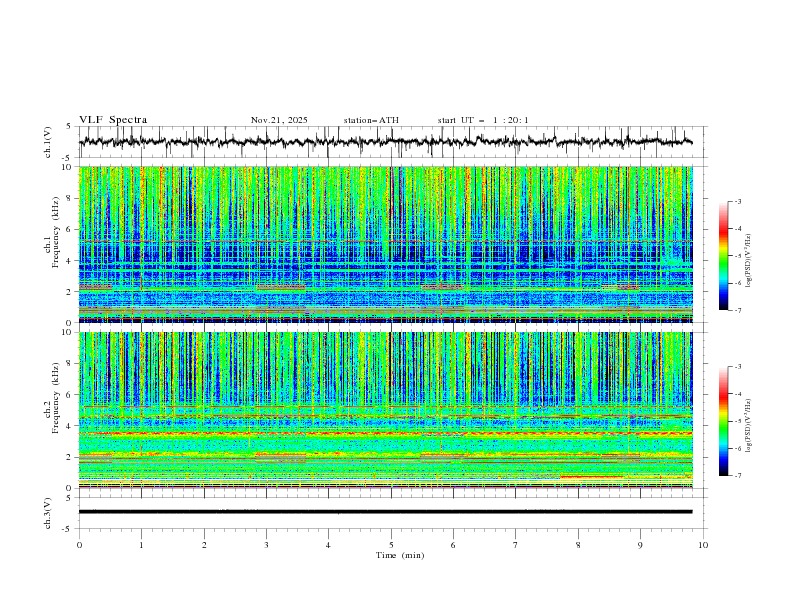Select the 8 minute tick on time axis
Image resolution: width=792 pixels, height=612 pixels.
pos(578,545)
